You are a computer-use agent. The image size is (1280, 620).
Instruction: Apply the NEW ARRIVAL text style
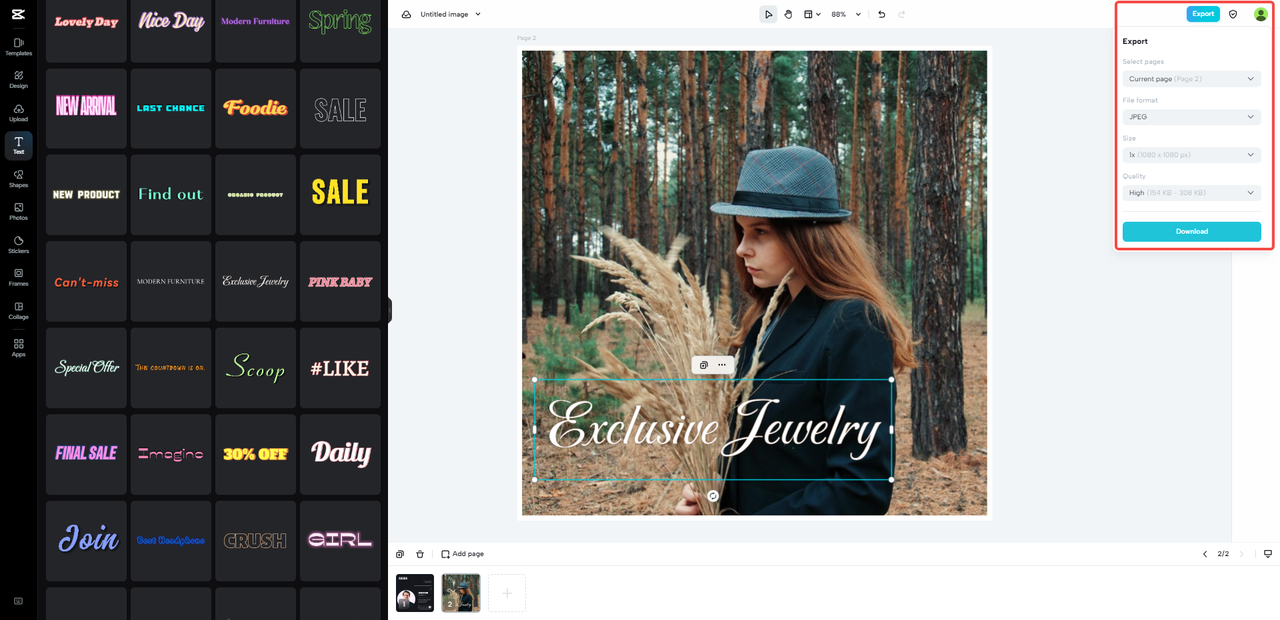coord(86,108)
